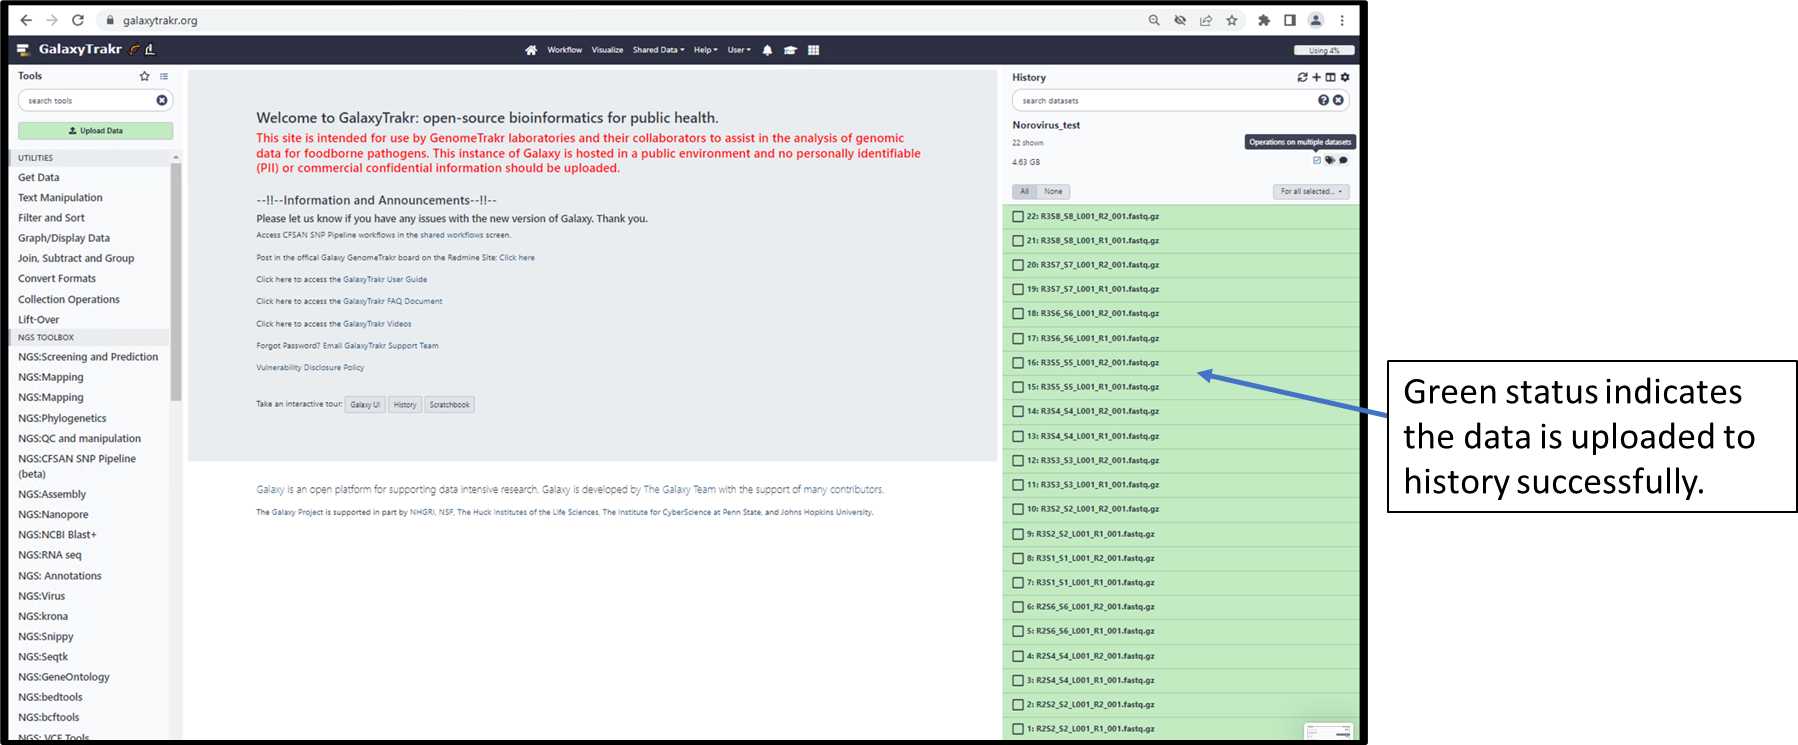This screenshot has height=745, width=1798.
Task: Check dataset 12: R353_S3_L001_R2_001.fastq.gz
Action: tap(1018, 461)
